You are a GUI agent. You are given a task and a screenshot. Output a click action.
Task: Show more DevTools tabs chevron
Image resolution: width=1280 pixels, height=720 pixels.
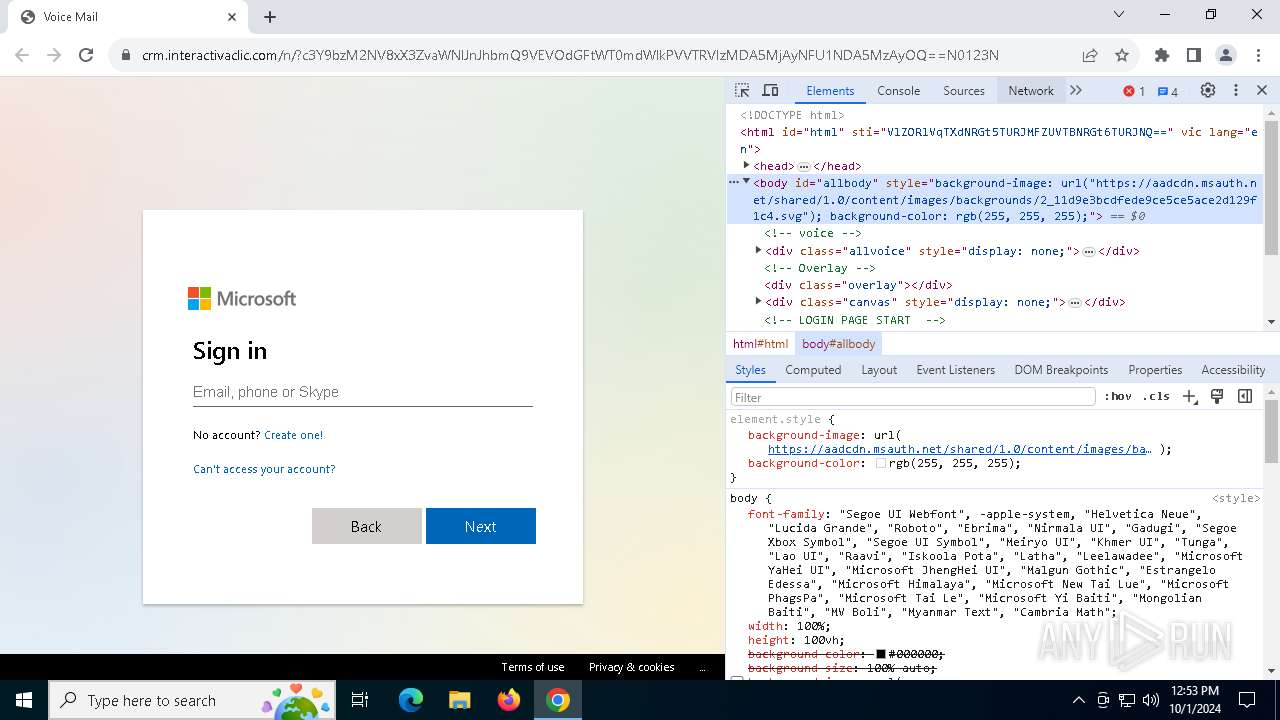point(1076,90)
